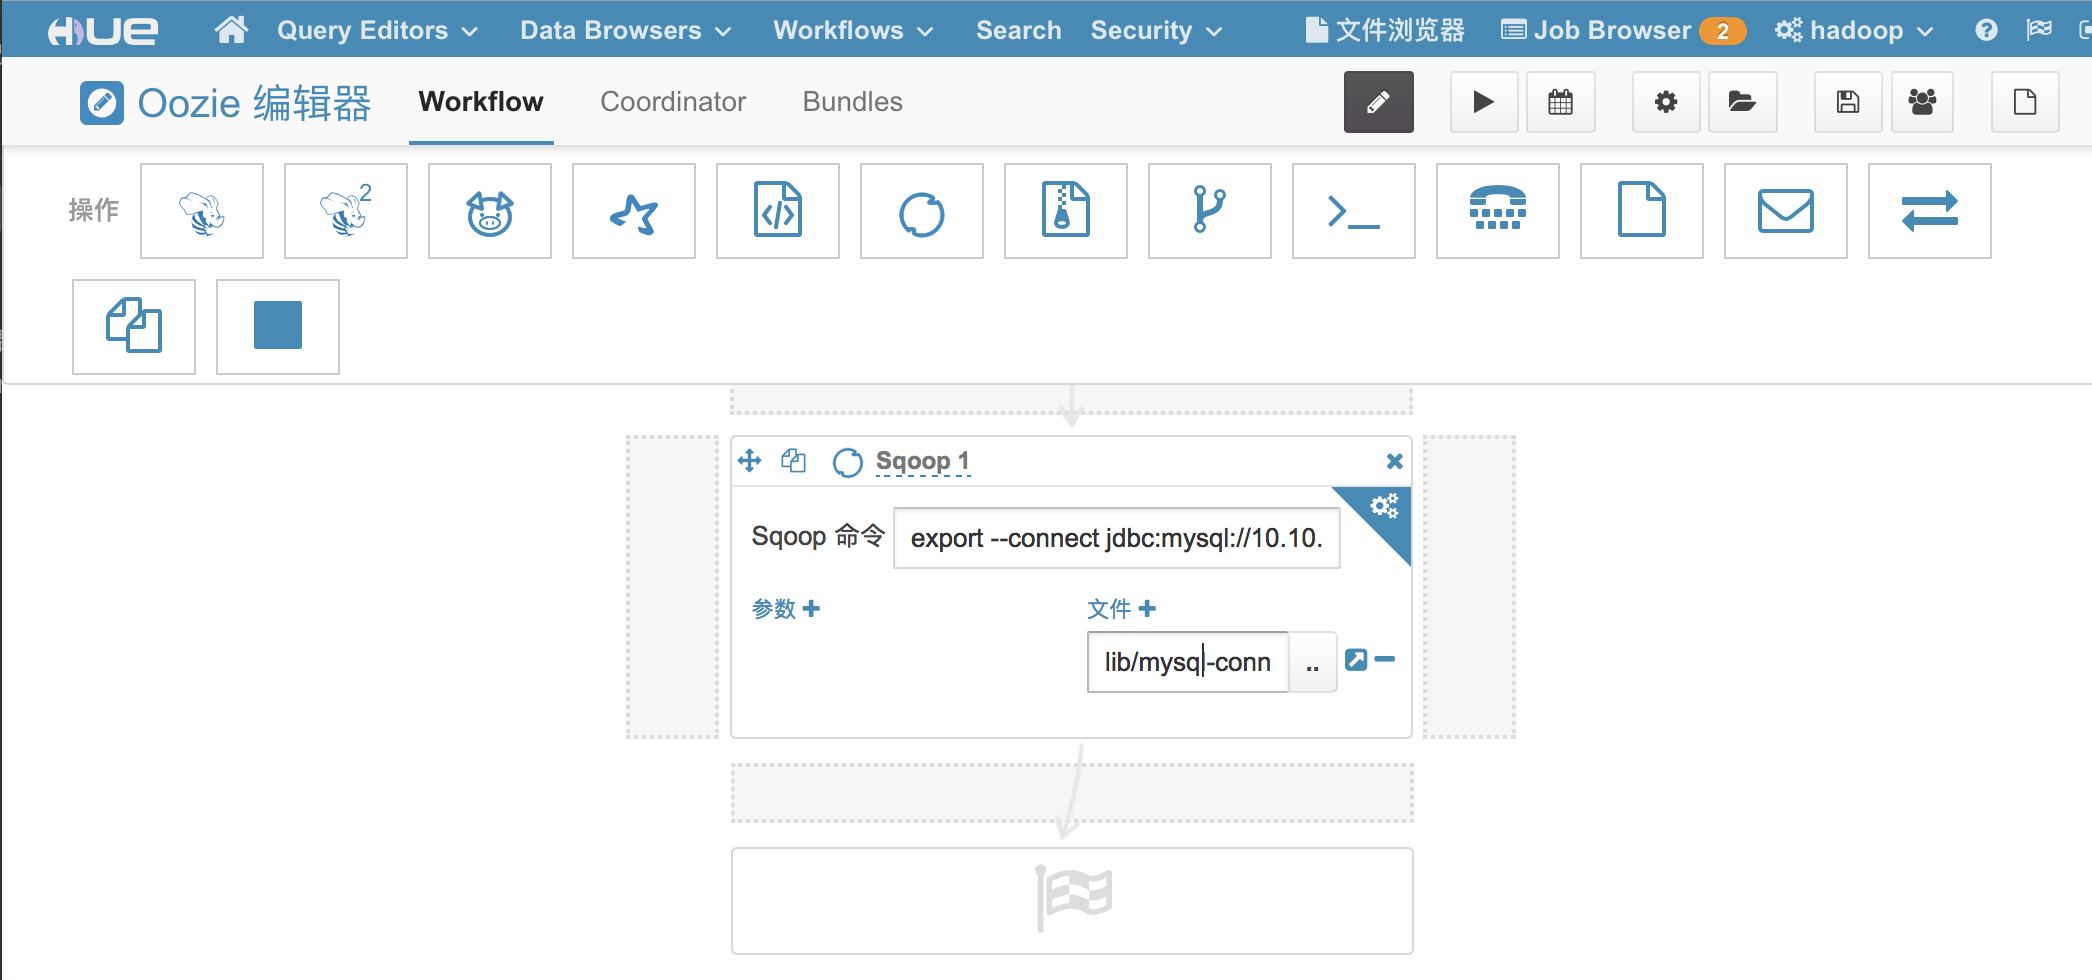
Task: Expand the Query Editors dropdown
Action: pyautogui.click(x=377, y=31)
